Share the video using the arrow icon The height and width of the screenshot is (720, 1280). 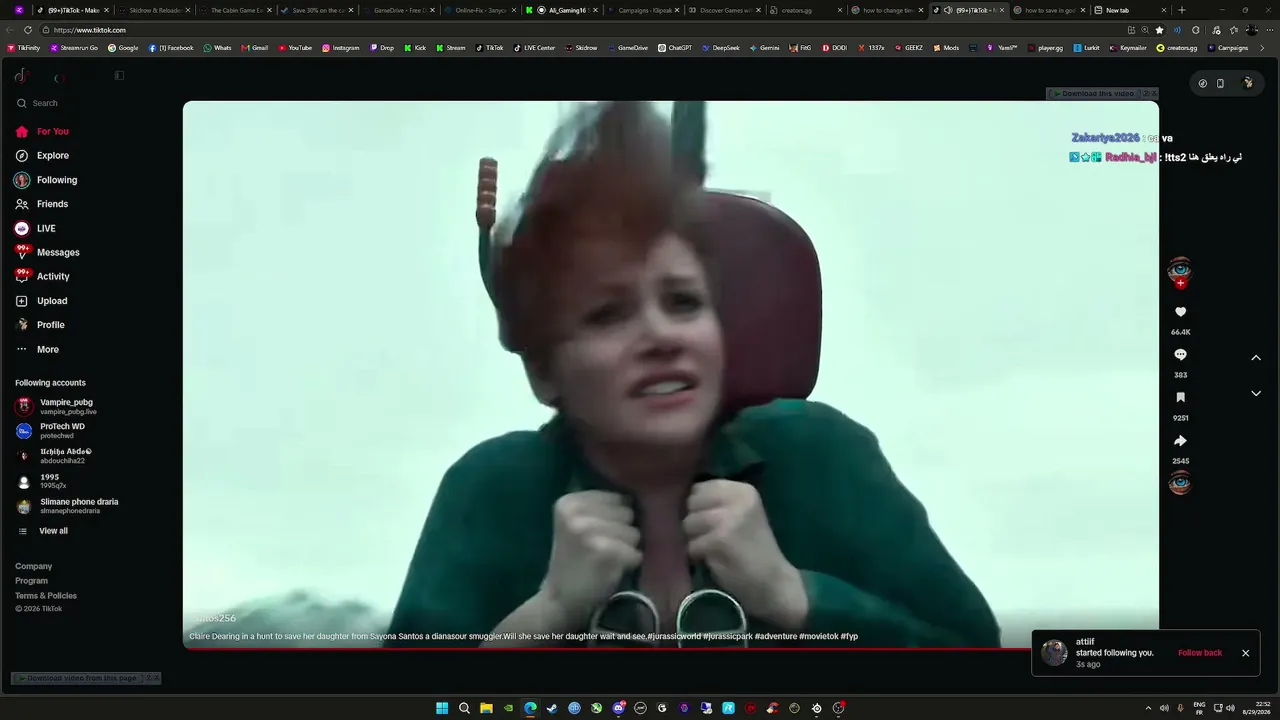point(1180,441)
